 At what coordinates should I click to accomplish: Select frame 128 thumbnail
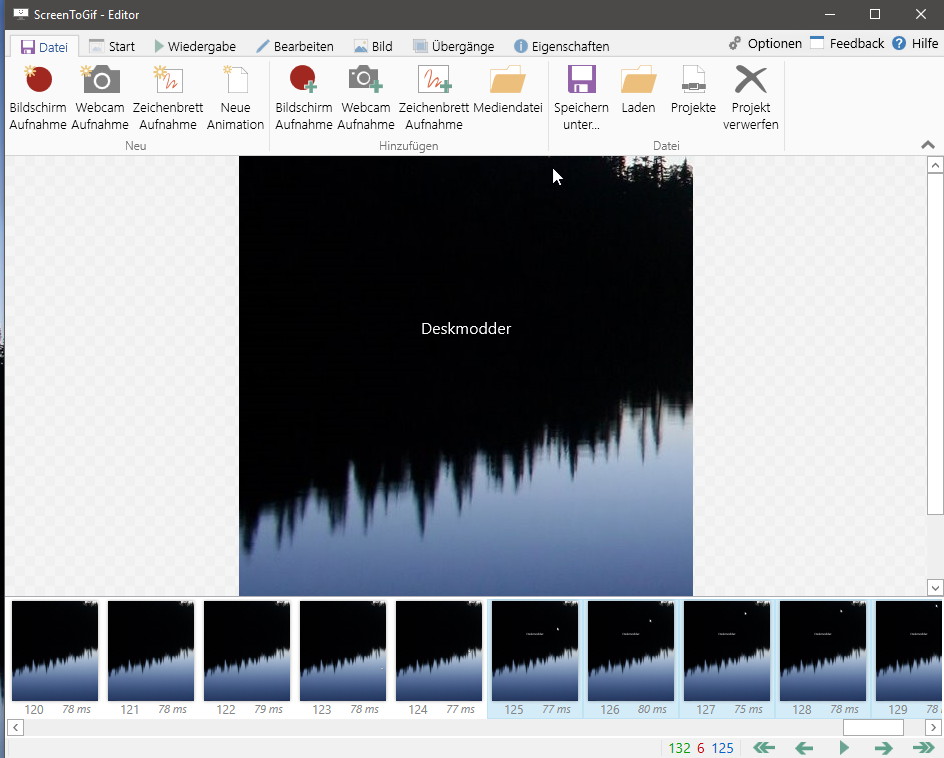pyautogui.click(x=823, y=651)
